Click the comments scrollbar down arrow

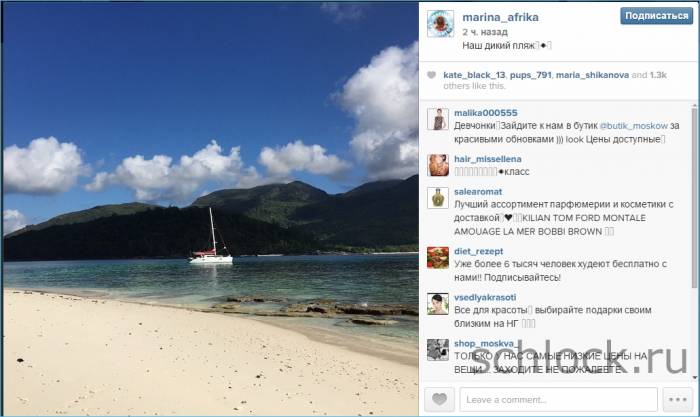click(694, 377)
